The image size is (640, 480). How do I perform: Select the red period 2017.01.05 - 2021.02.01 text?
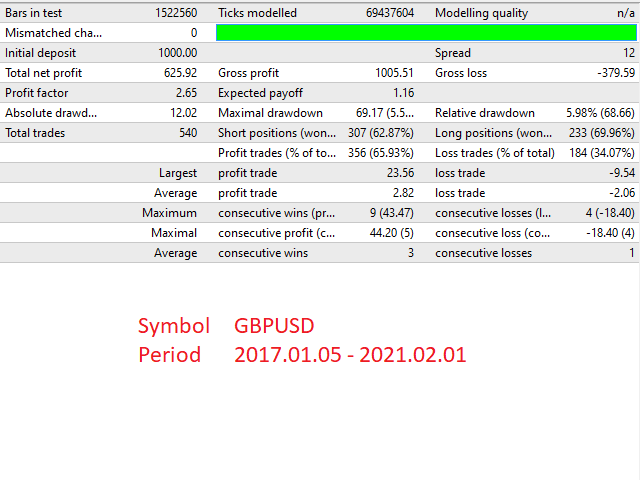(x=350, y=354)
